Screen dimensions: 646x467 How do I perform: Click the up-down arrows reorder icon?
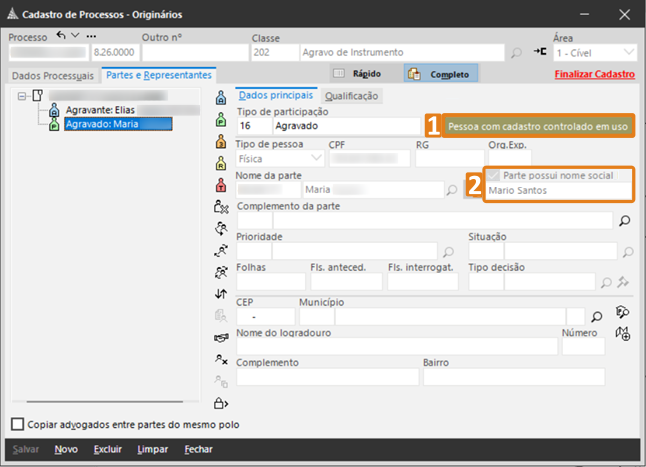pyautogui.click(x=222, y=294)
